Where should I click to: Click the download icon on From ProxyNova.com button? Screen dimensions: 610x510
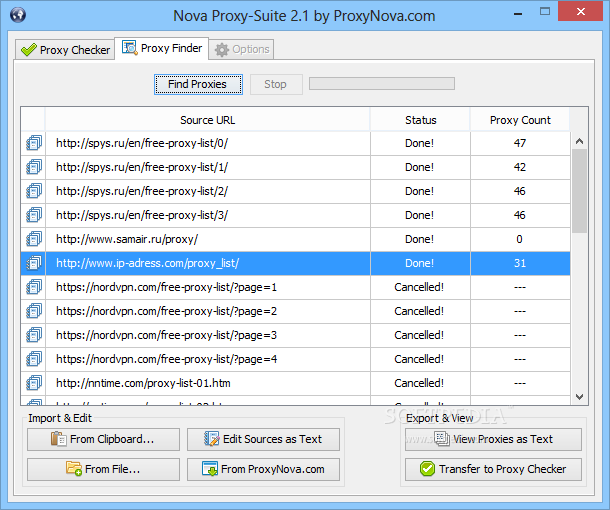(210, 469)
